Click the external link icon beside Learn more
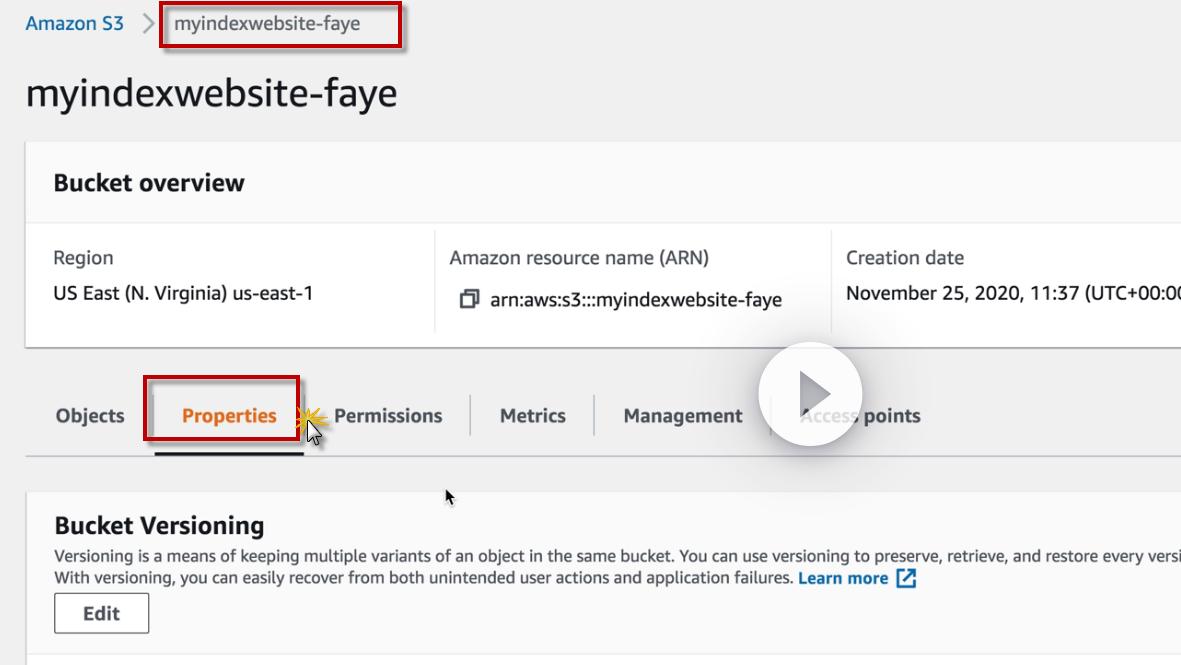 (x=906, y=578)
